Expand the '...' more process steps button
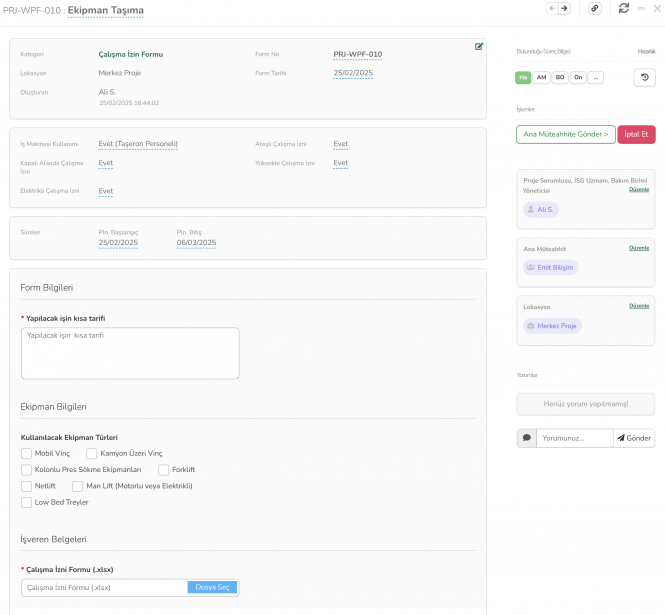Viewport: 665px width, 615px height. [x=595, y=77]
